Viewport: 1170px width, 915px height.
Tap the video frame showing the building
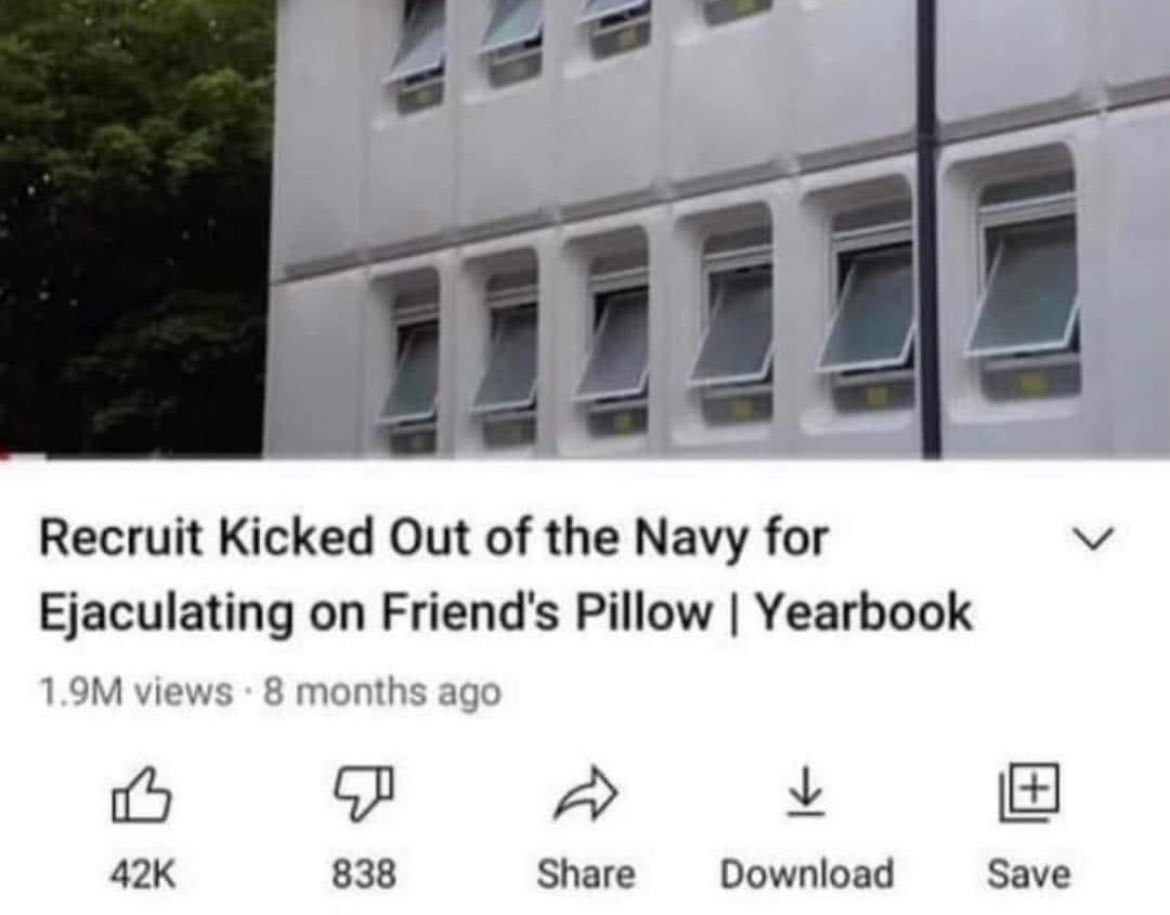coord(585,226)
